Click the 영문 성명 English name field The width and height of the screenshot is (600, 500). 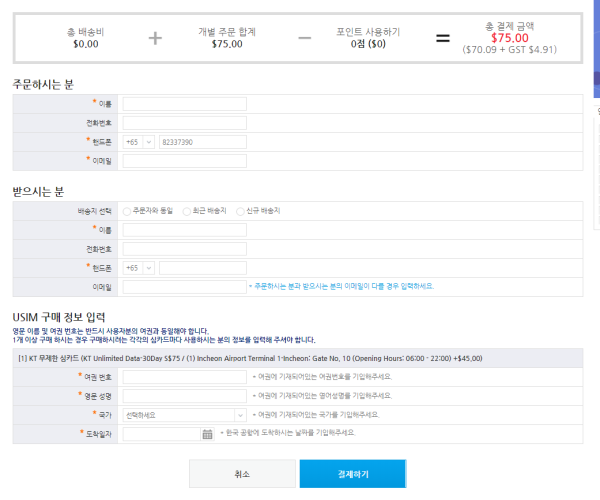[x=184, y=396]
